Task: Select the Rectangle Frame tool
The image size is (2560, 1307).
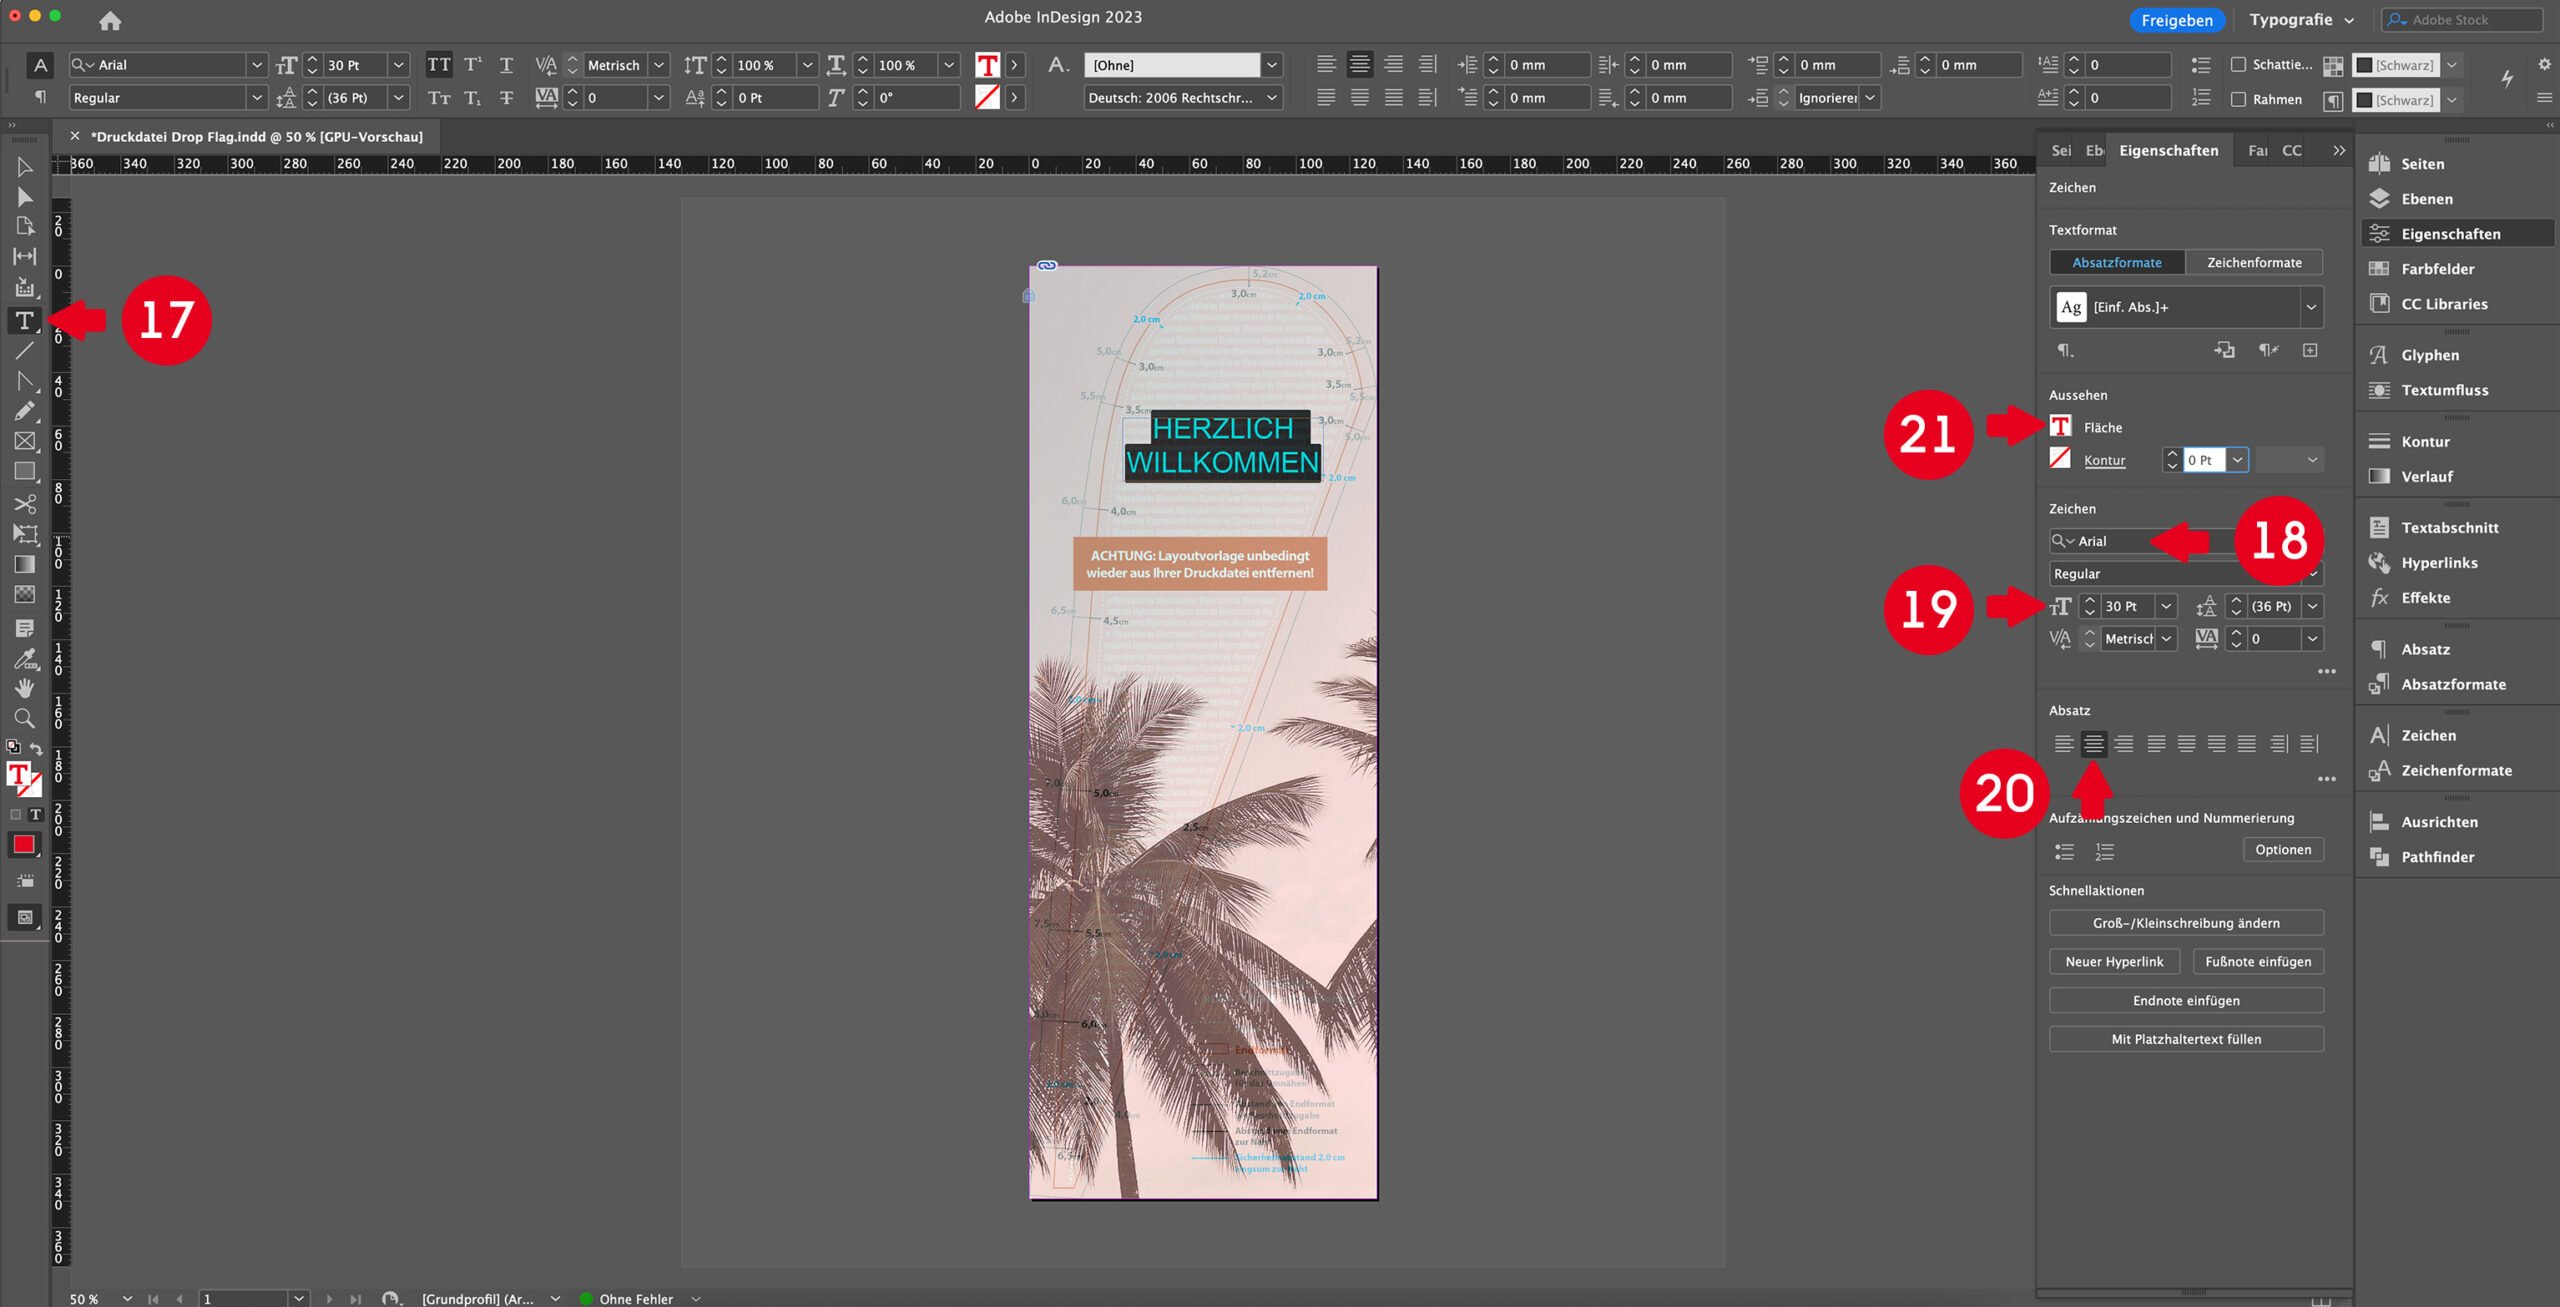Action: click(24, 441)
